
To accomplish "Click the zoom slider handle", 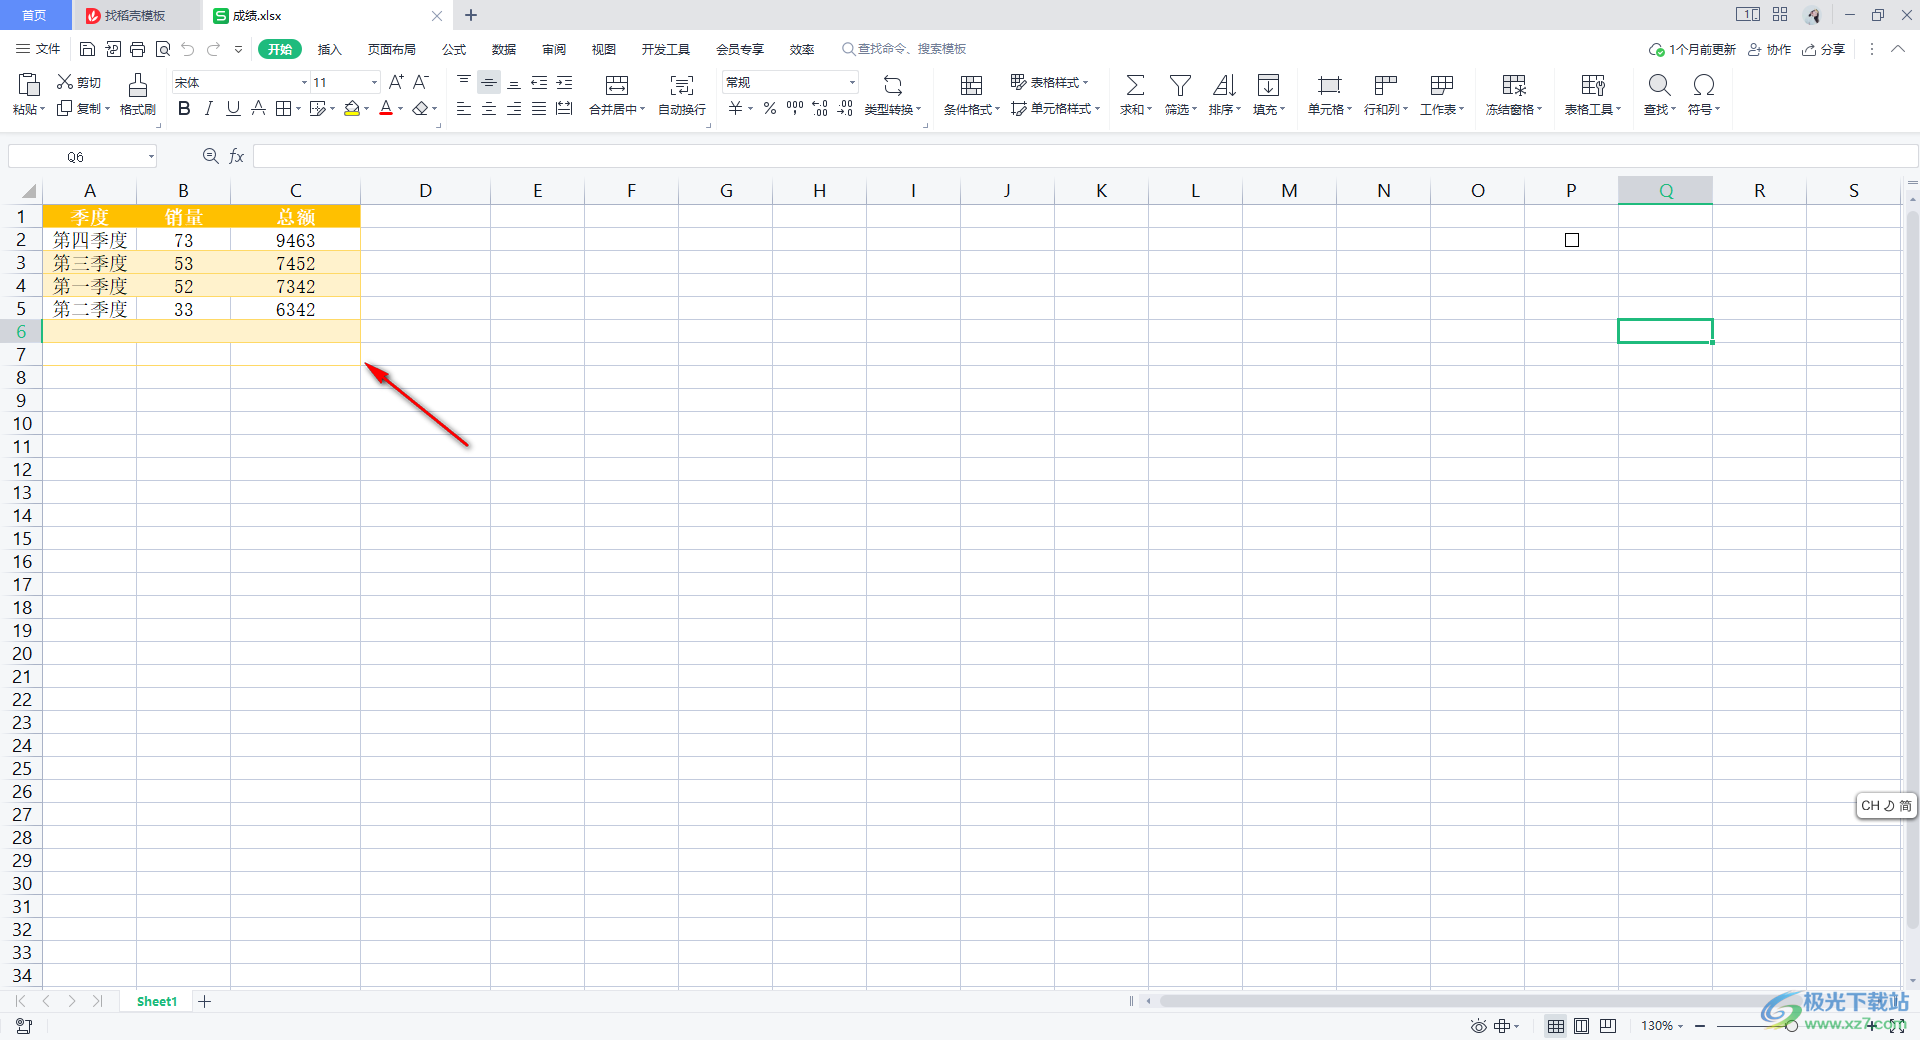I will click(1791, 1026).
